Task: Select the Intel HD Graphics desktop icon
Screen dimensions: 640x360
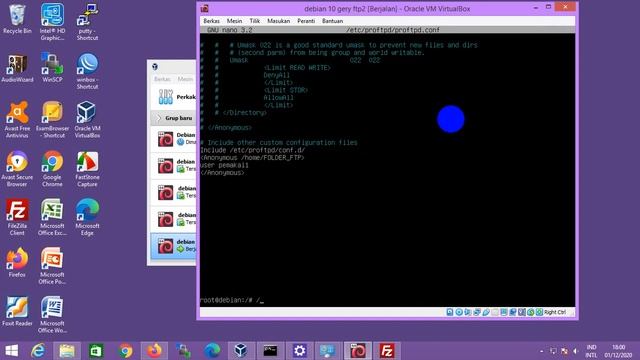Action: click(52, 22)
